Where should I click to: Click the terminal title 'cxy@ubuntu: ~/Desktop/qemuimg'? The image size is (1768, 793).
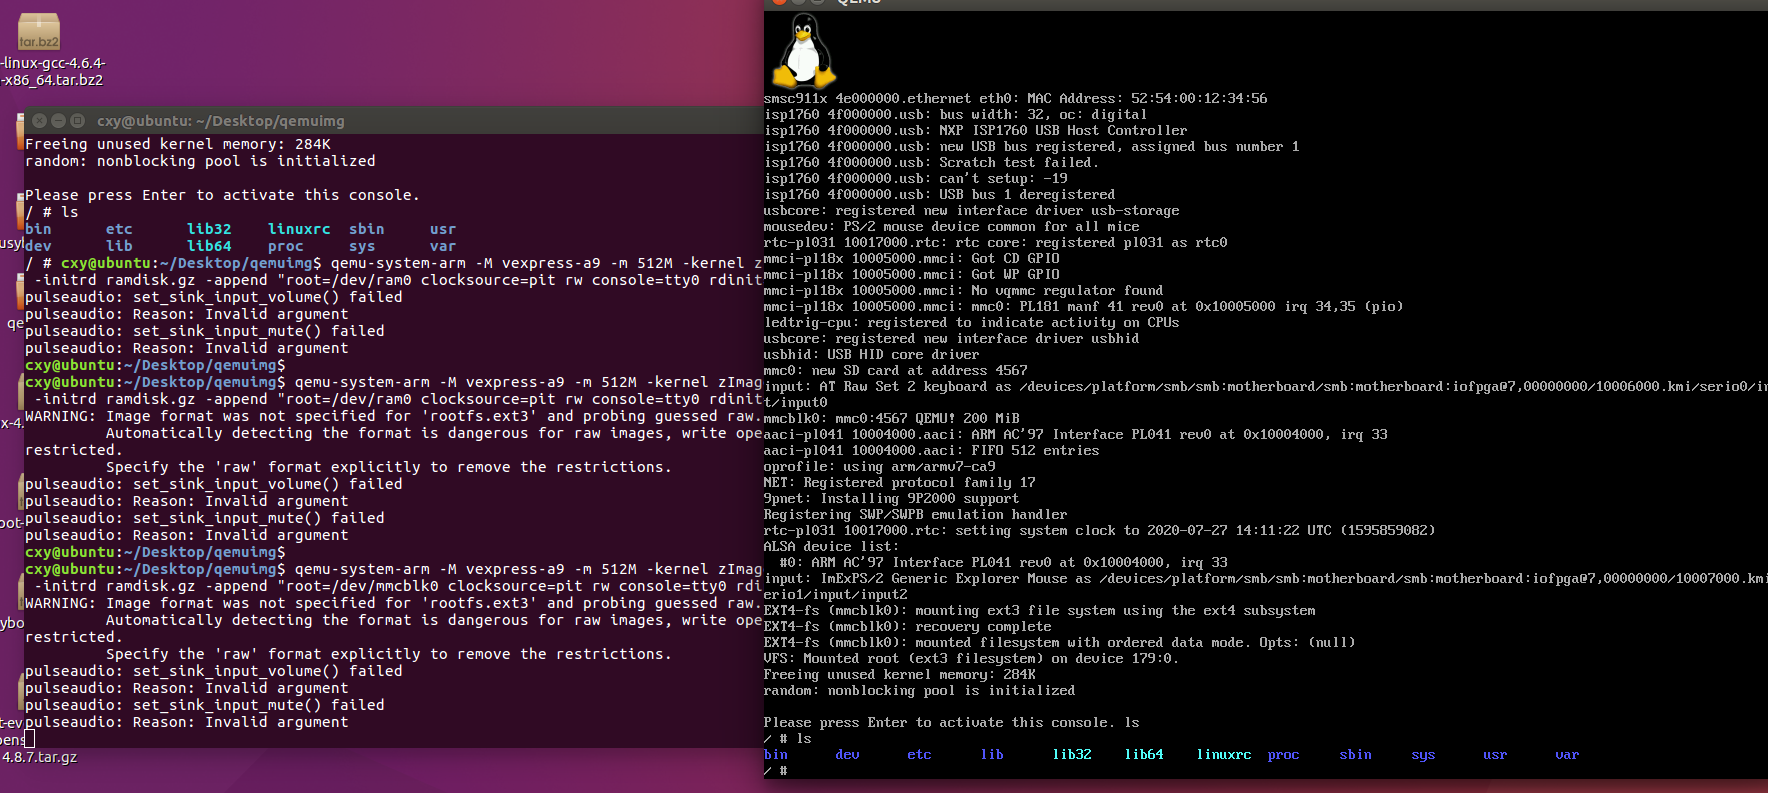[x=220, y=121]
